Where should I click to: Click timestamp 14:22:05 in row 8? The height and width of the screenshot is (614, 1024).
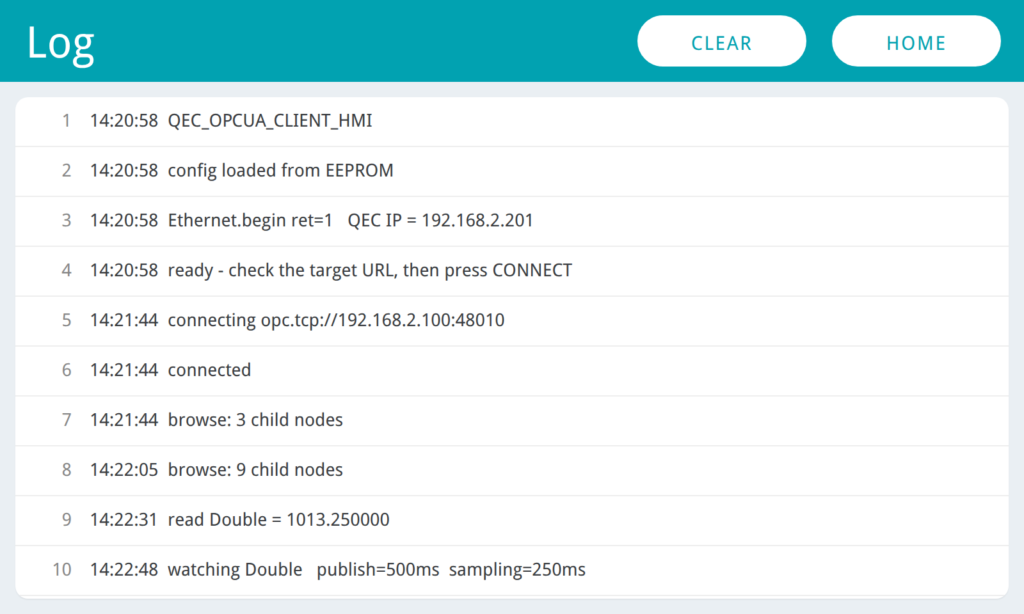coord(124,470)
